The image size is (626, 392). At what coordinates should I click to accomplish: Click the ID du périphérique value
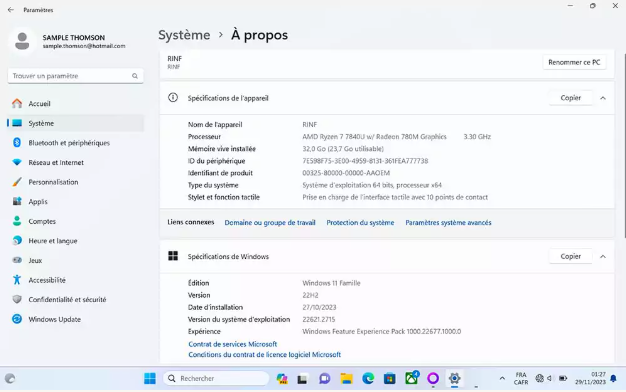click(x=365, y=161)
